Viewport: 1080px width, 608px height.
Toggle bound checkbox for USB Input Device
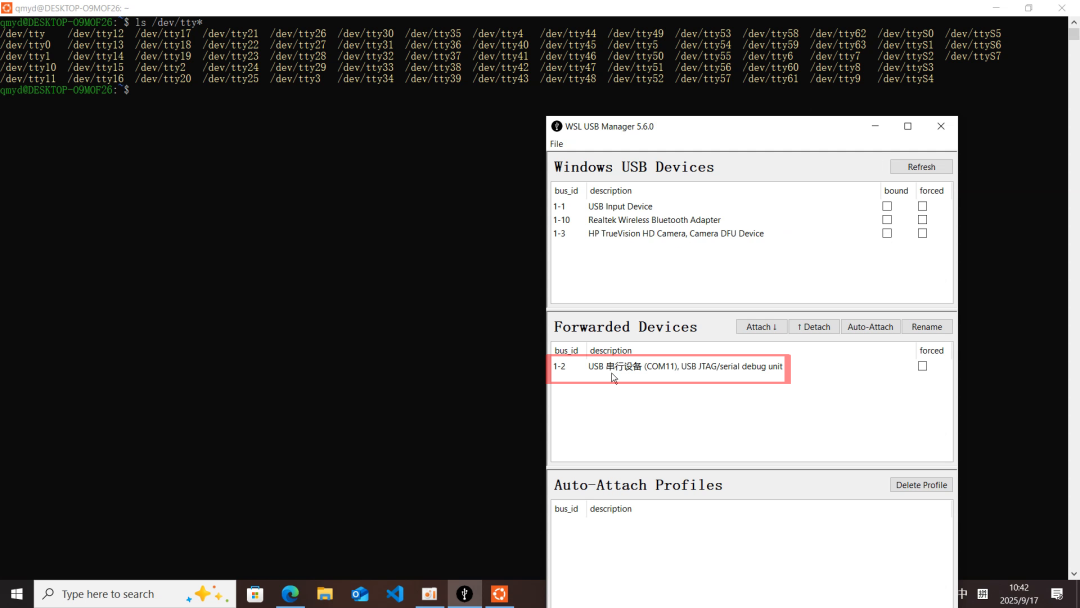point(886,206)
